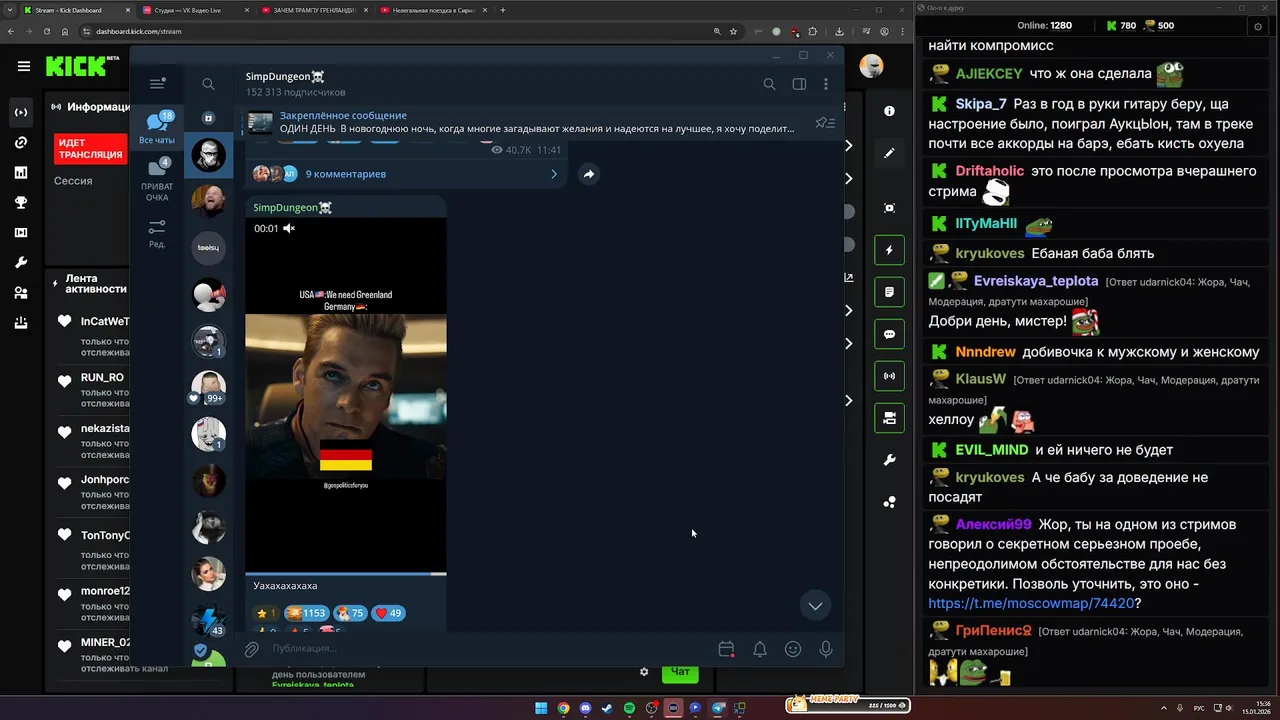Viewport: 1280px width, 720px height.
Task: Open scheduled messages calendar icon
Action: [x=726, y=649]
